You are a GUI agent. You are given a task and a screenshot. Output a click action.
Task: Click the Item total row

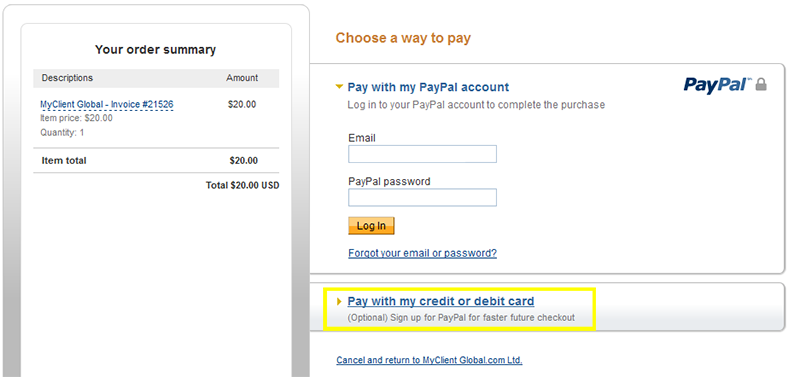156,161
